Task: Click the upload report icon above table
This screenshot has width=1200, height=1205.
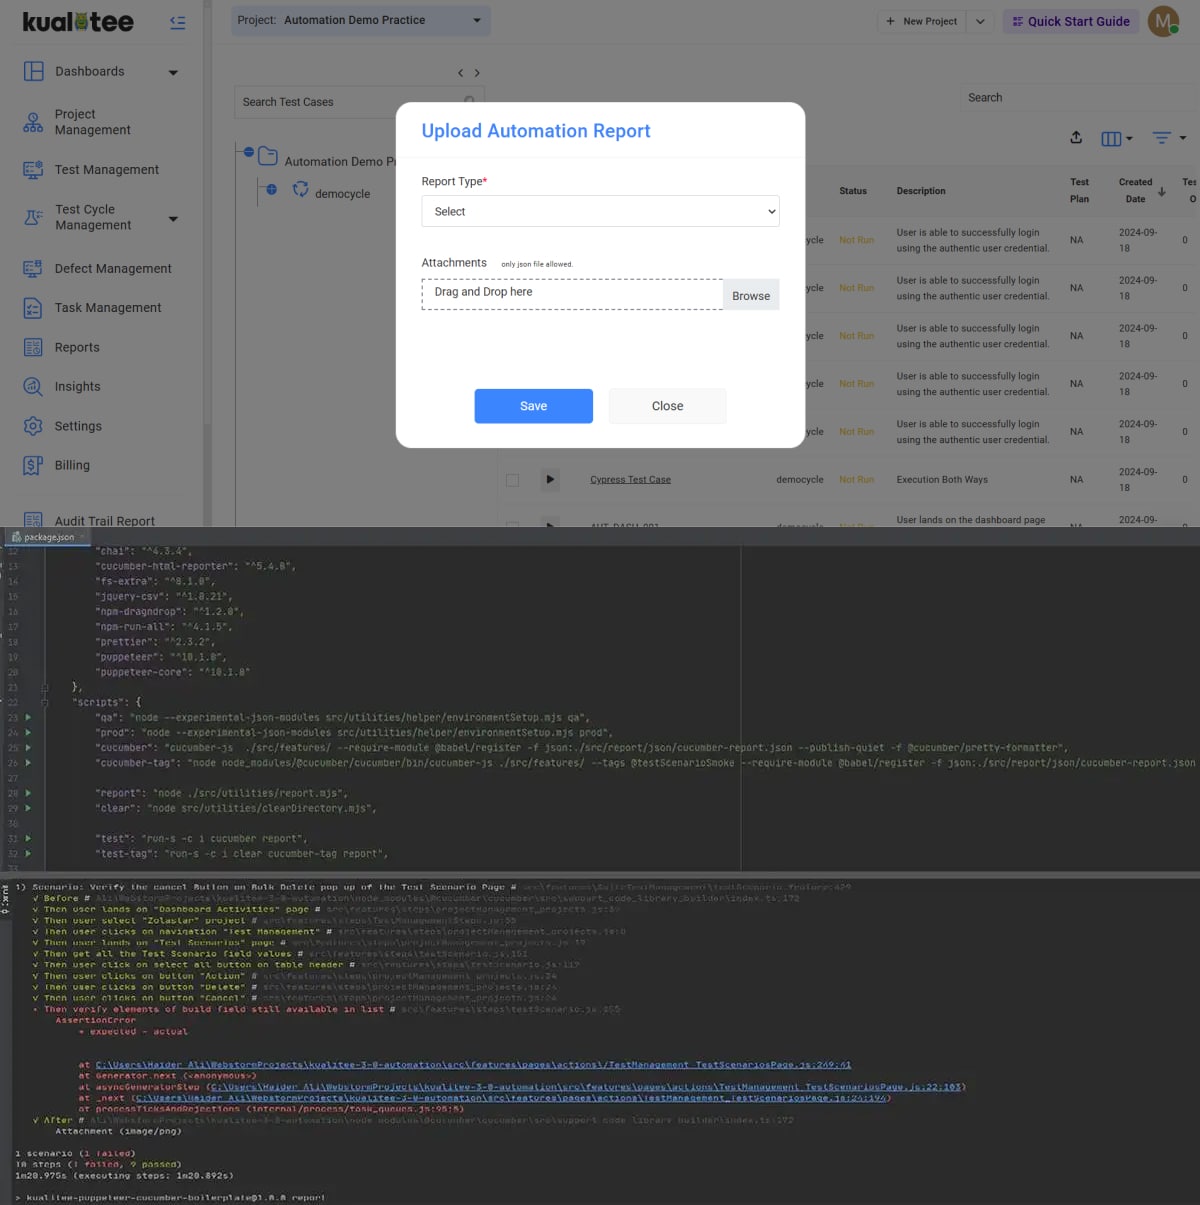Action: click(1076, 138)
